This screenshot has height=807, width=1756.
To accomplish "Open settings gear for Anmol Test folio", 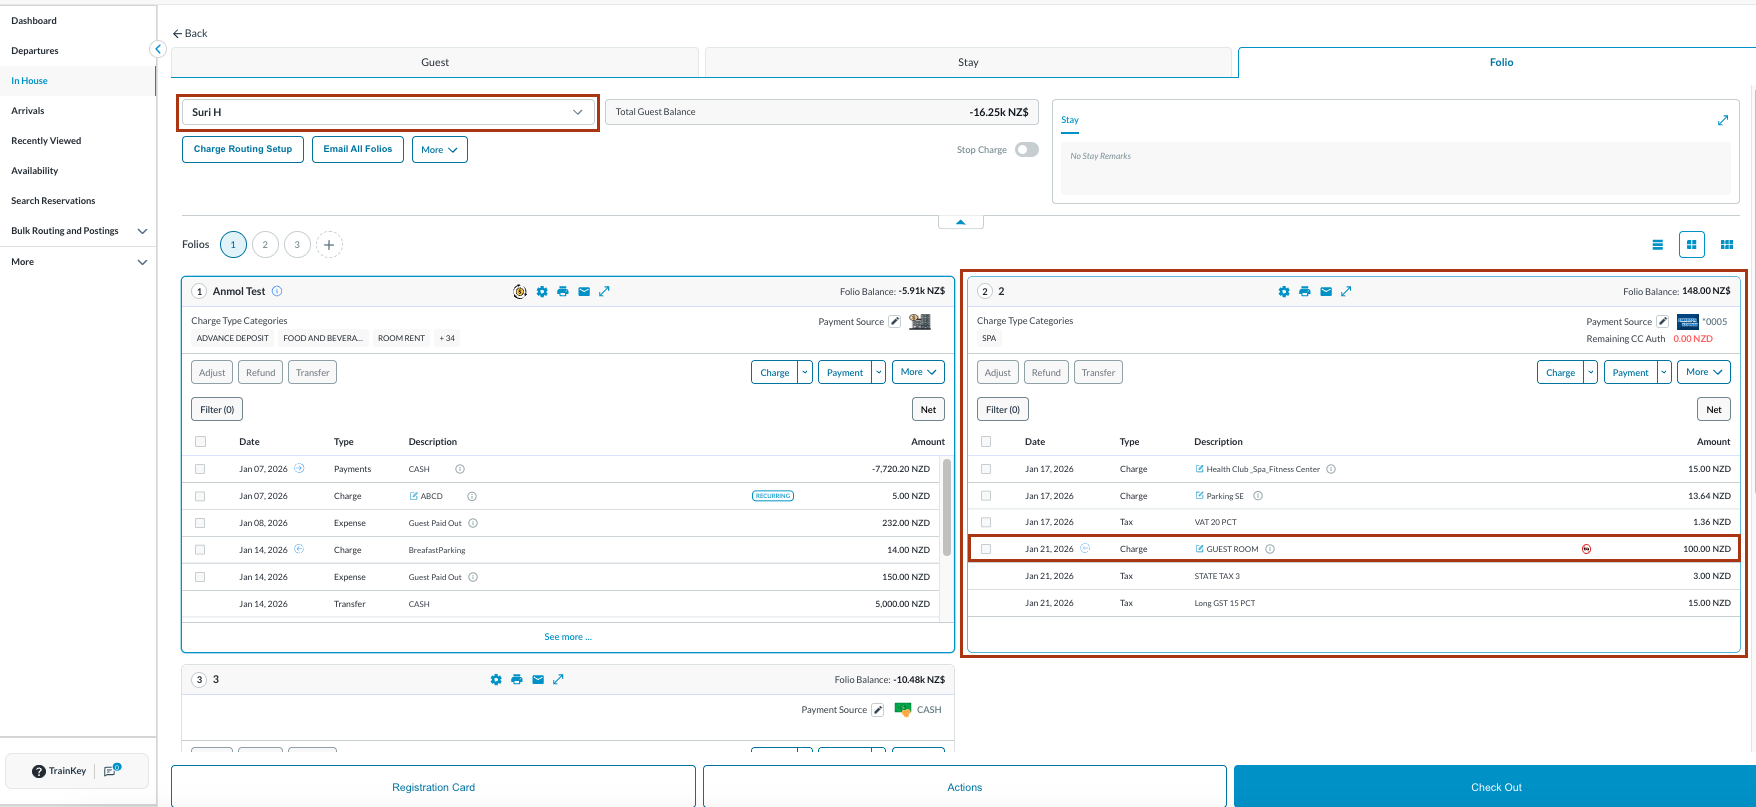I will pyautogui.click(x=542, y=292).
